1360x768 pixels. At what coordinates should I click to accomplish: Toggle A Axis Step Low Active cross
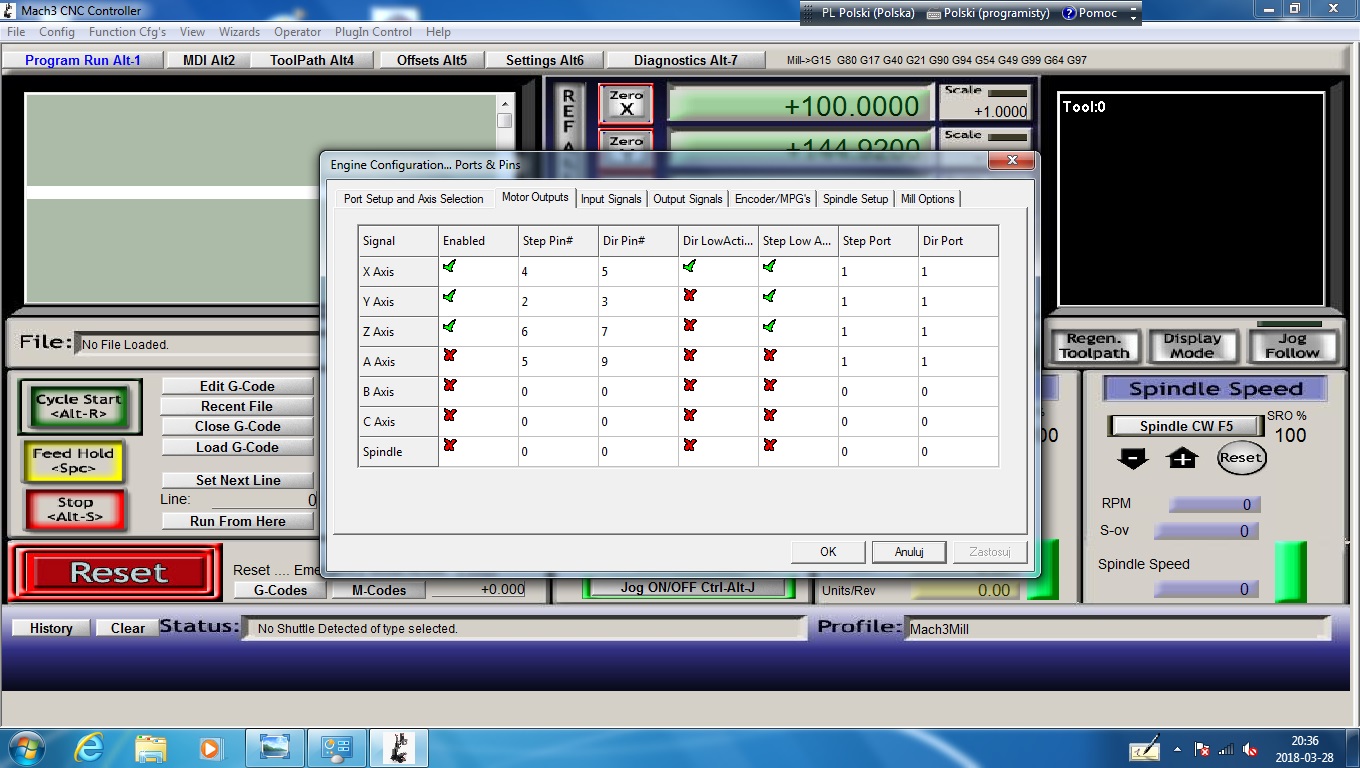pos(770,355)
